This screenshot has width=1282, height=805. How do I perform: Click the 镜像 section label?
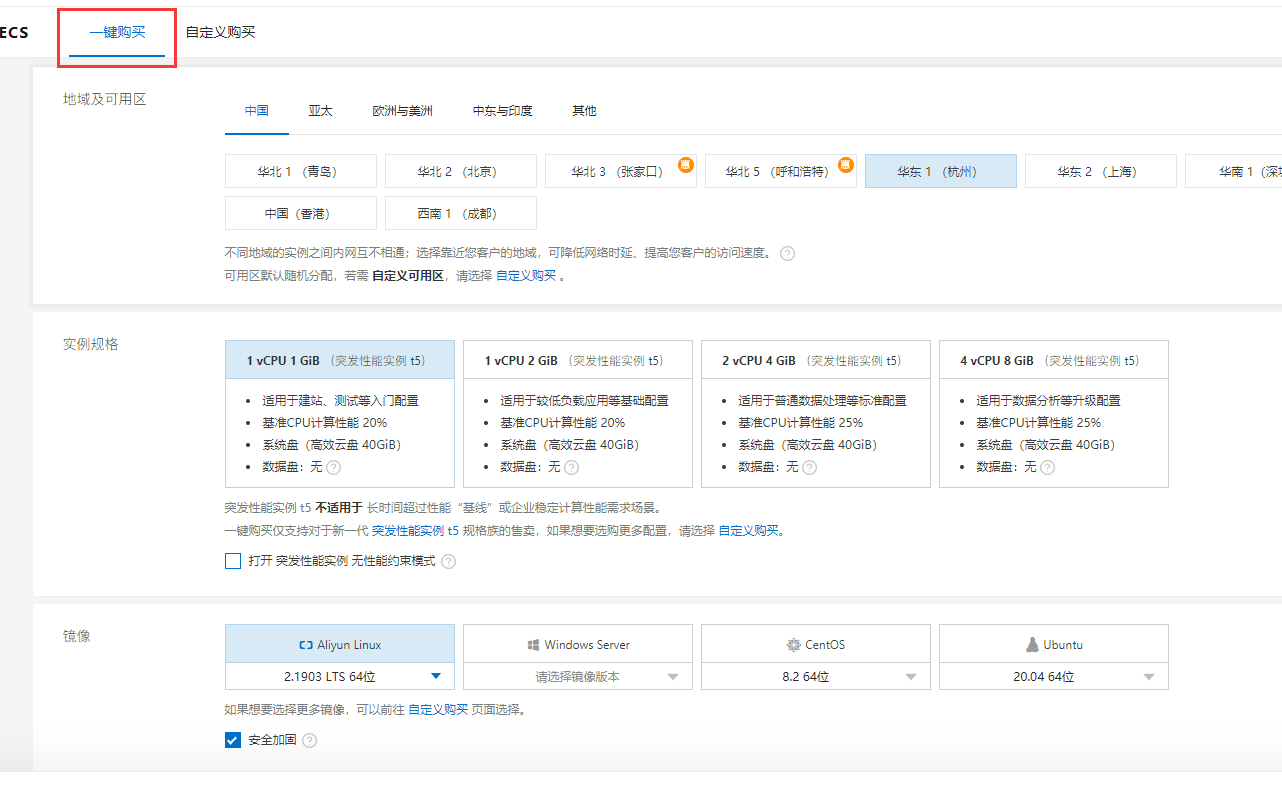[x=77, y=636]
